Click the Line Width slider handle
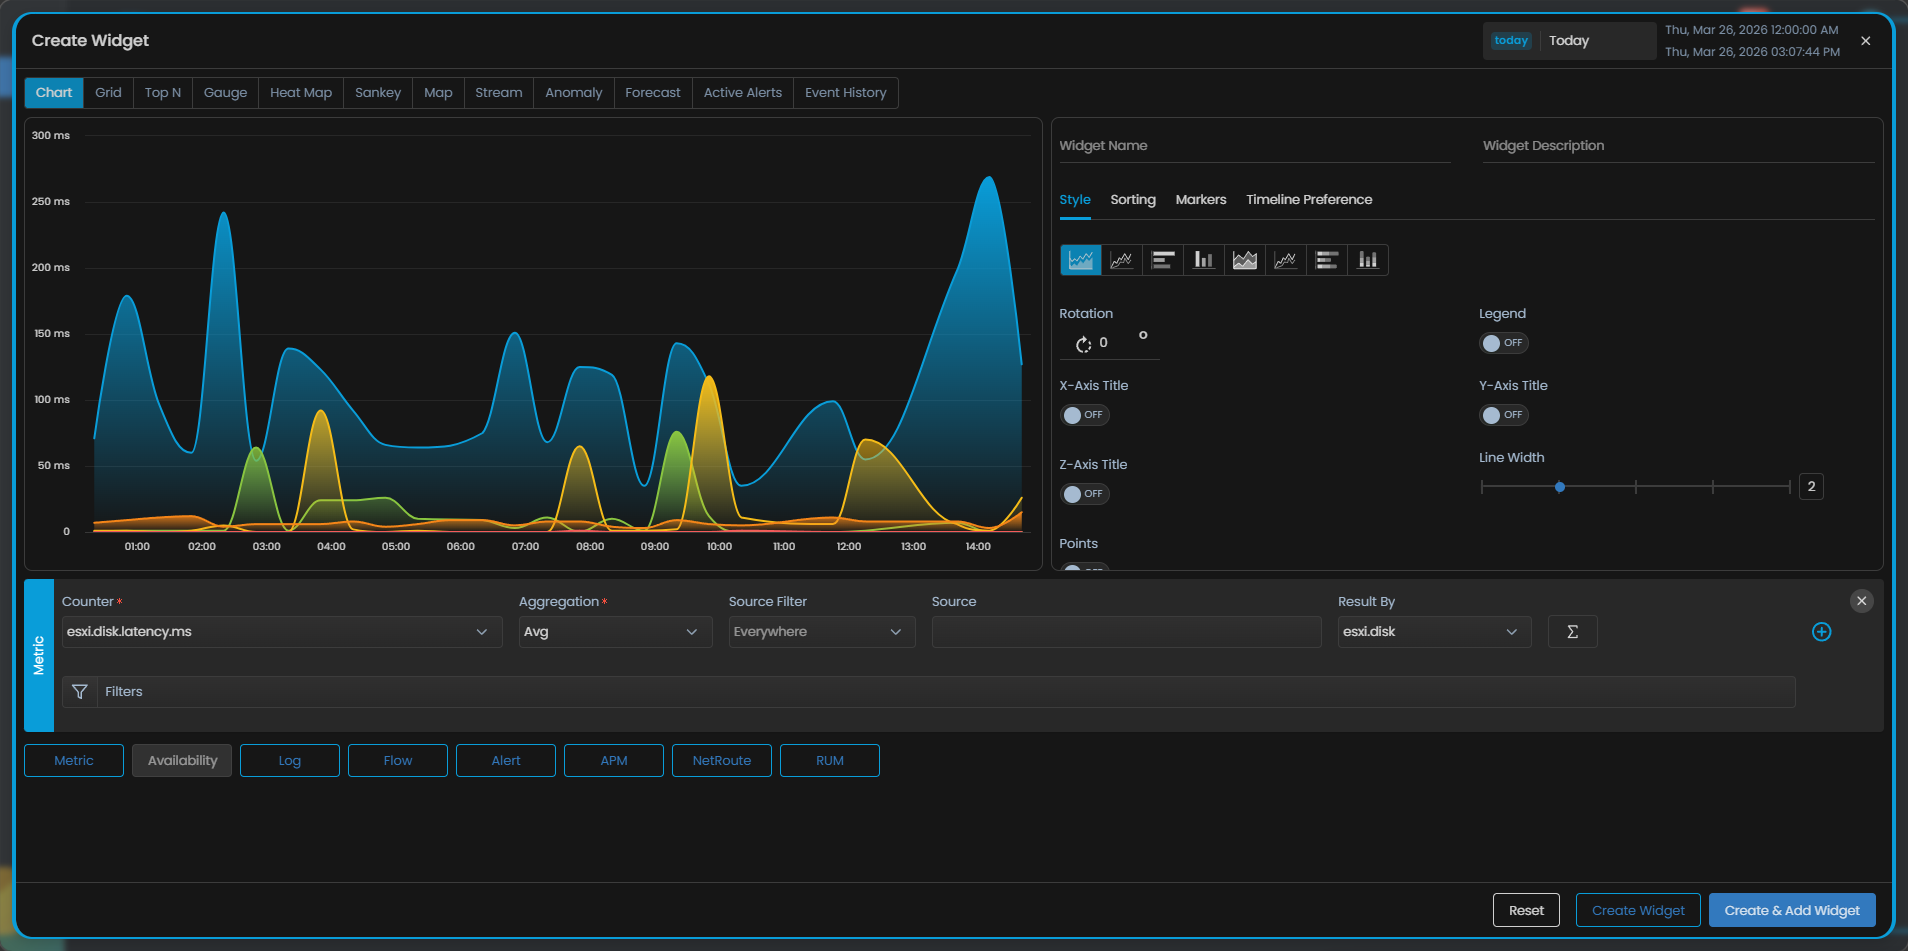This screenshot has width=1908, height=951. 1560,487
